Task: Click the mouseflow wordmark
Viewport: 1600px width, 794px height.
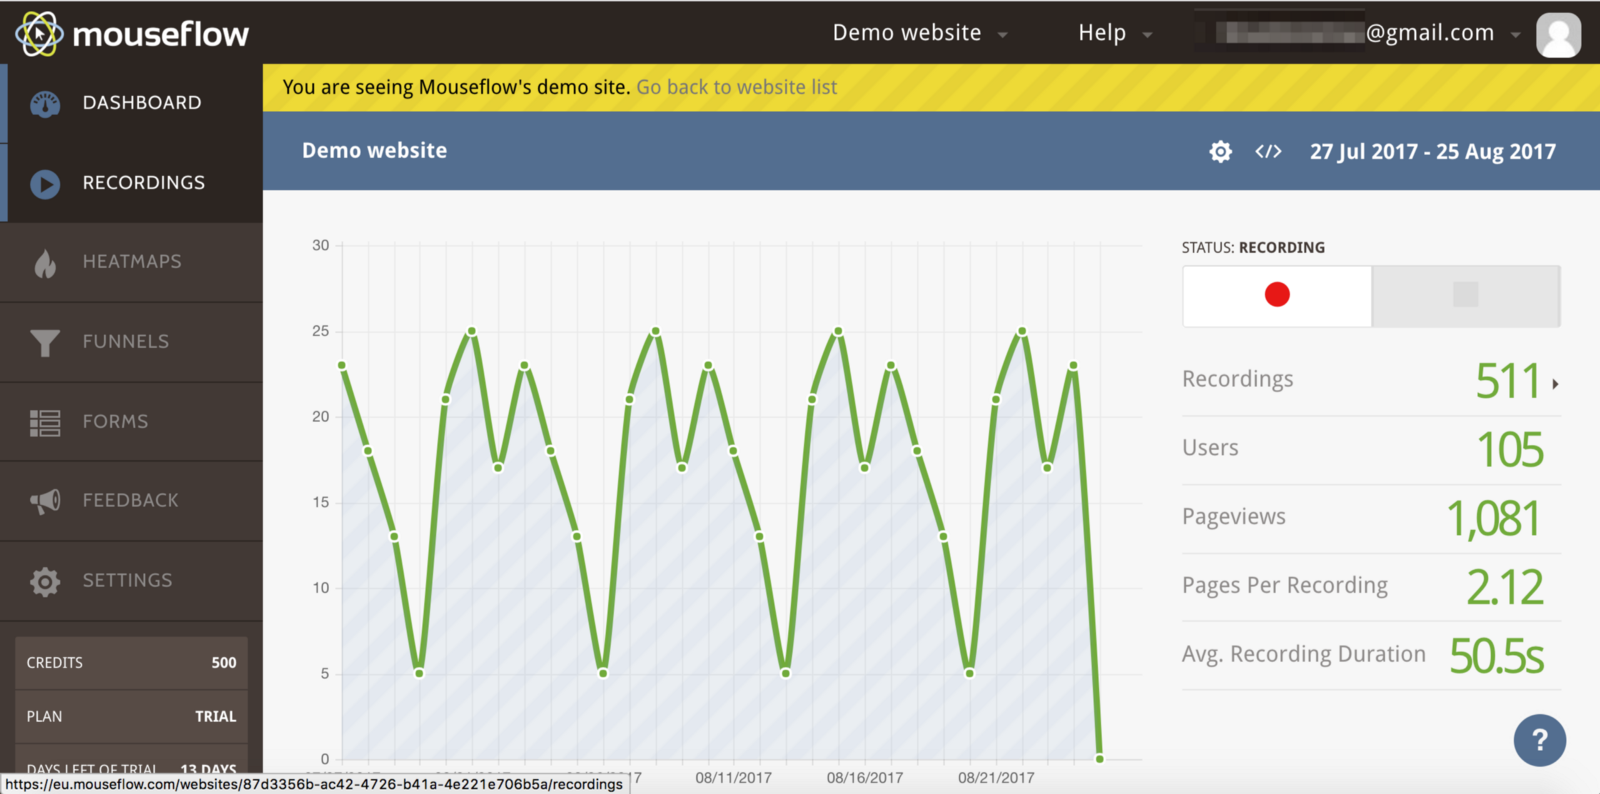Action: click(161, 35)
